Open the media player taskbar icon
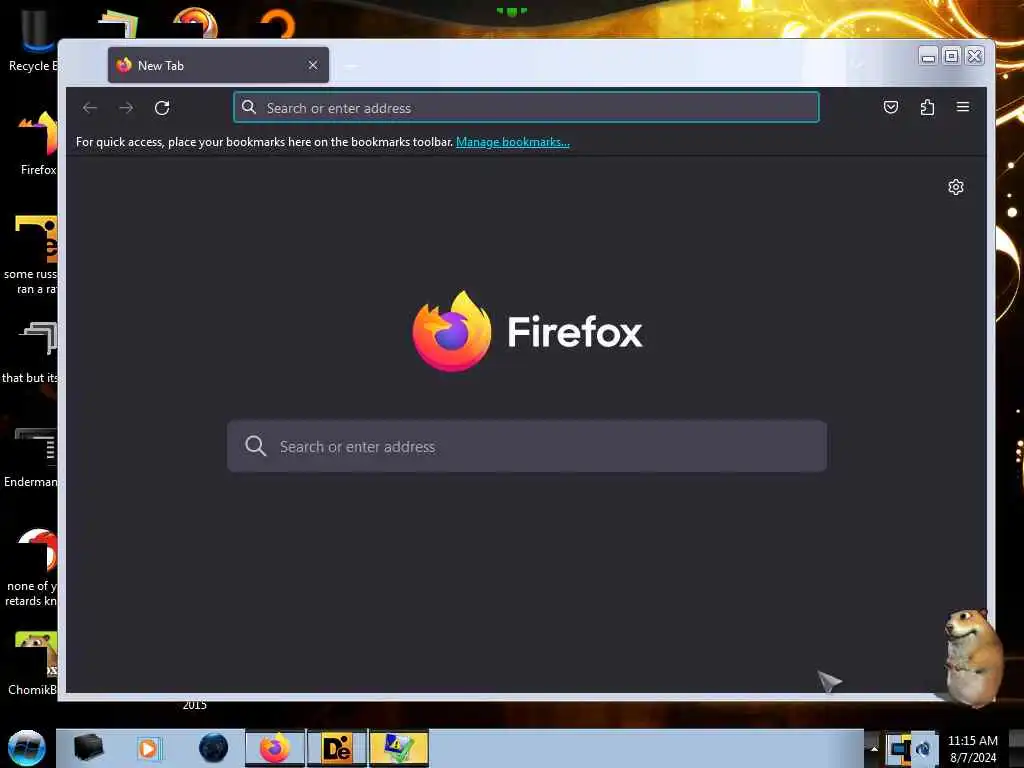1024x768 pixels. (x=148, y=748)
